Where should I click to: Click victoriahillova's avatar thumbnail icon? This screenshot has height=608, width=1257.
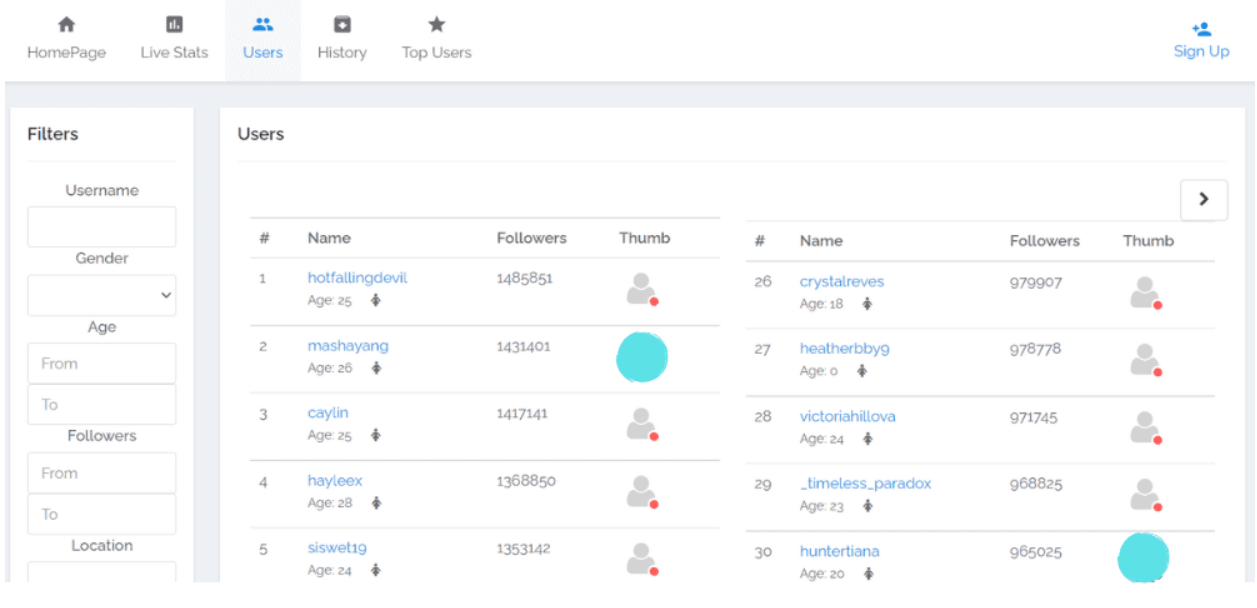click(1146, 428)
